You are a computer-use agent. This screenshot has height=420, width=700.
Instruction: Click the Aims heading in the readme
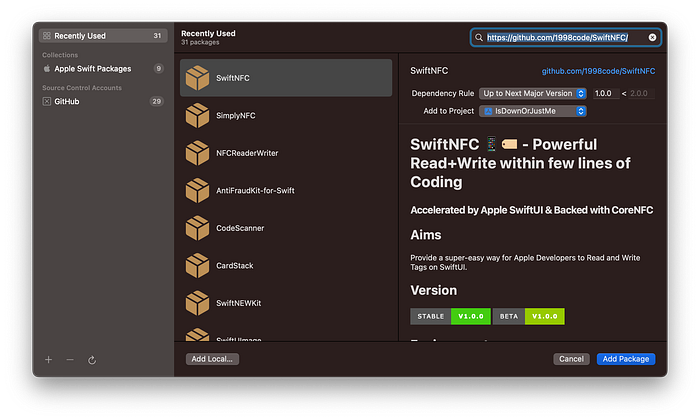click(x=425, y=235)
